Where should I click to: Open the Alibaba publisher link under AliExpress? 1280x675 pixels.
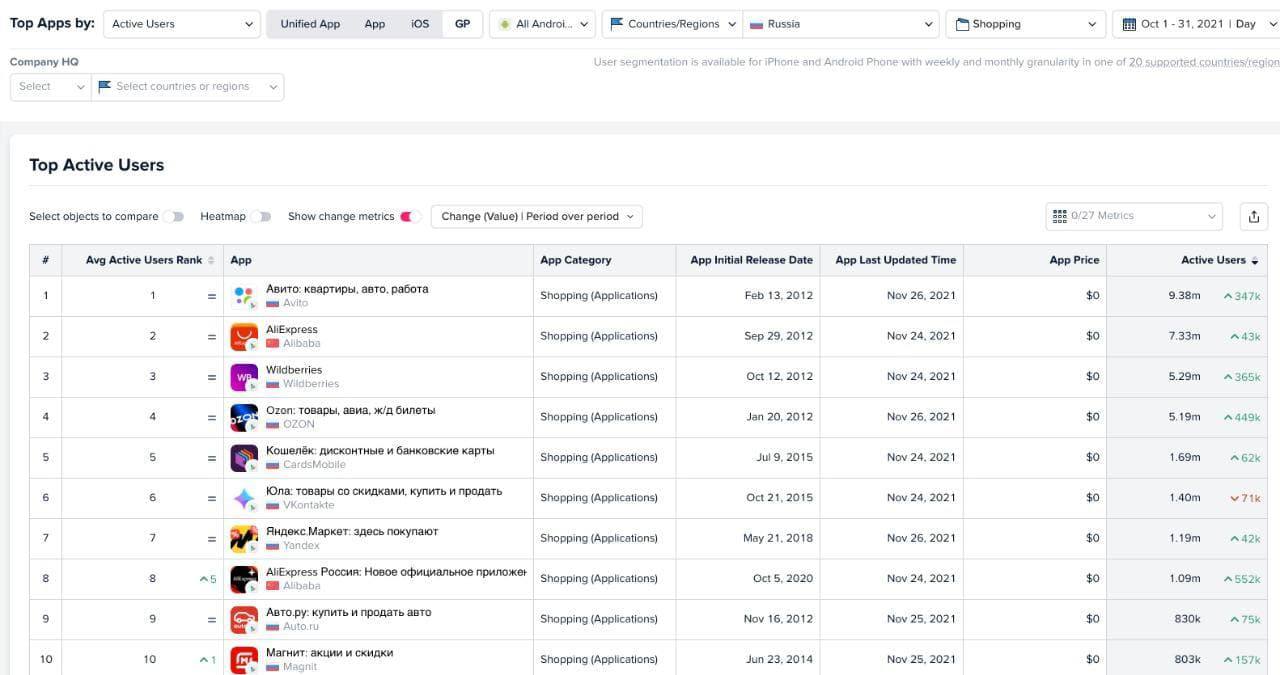[x=302, y=344]
